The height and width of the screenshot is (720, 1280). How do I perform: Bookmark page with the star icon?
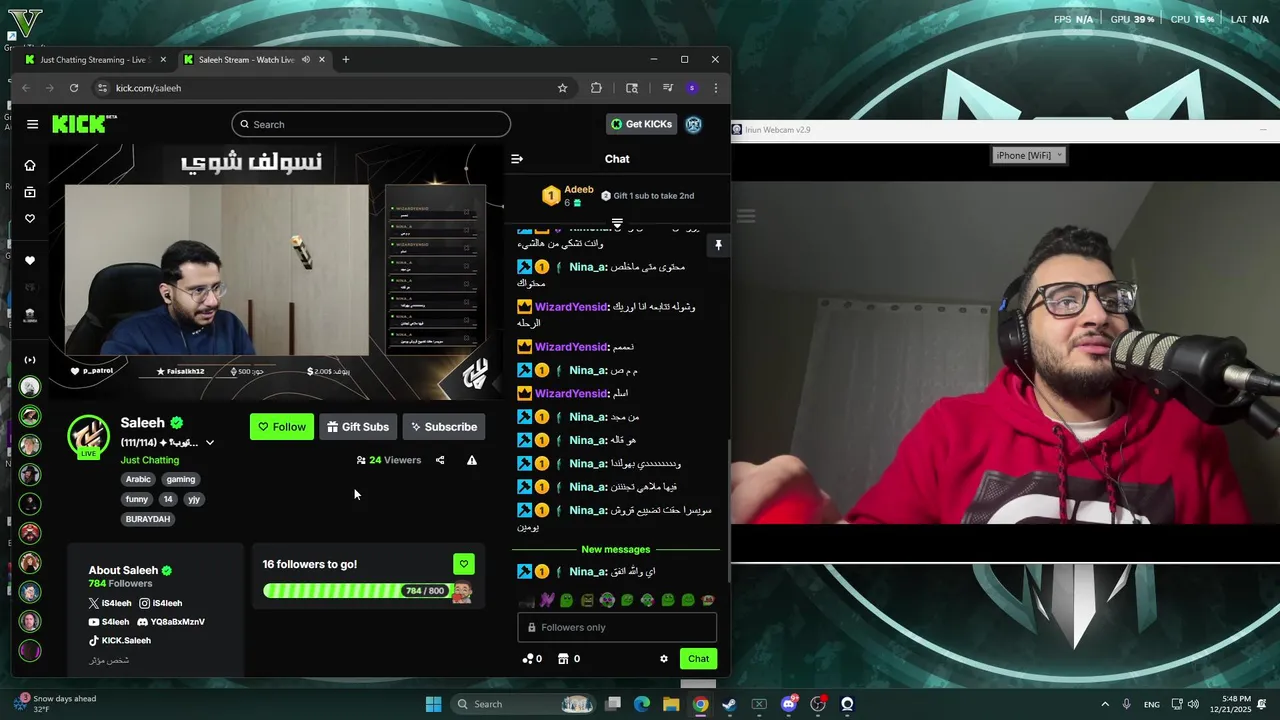[562, 88]
